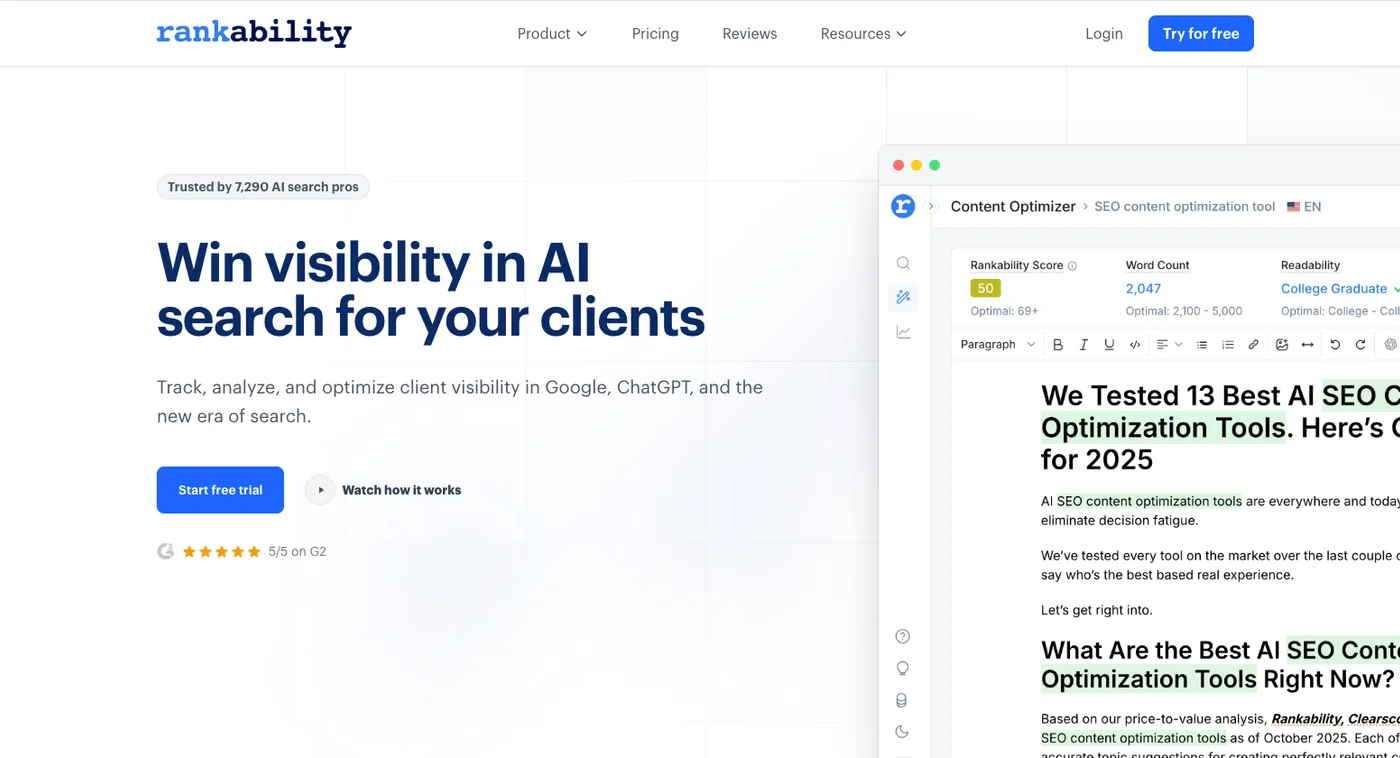Open the Paragraph style dropdown

pyautogui.click(x=997, y=344)
